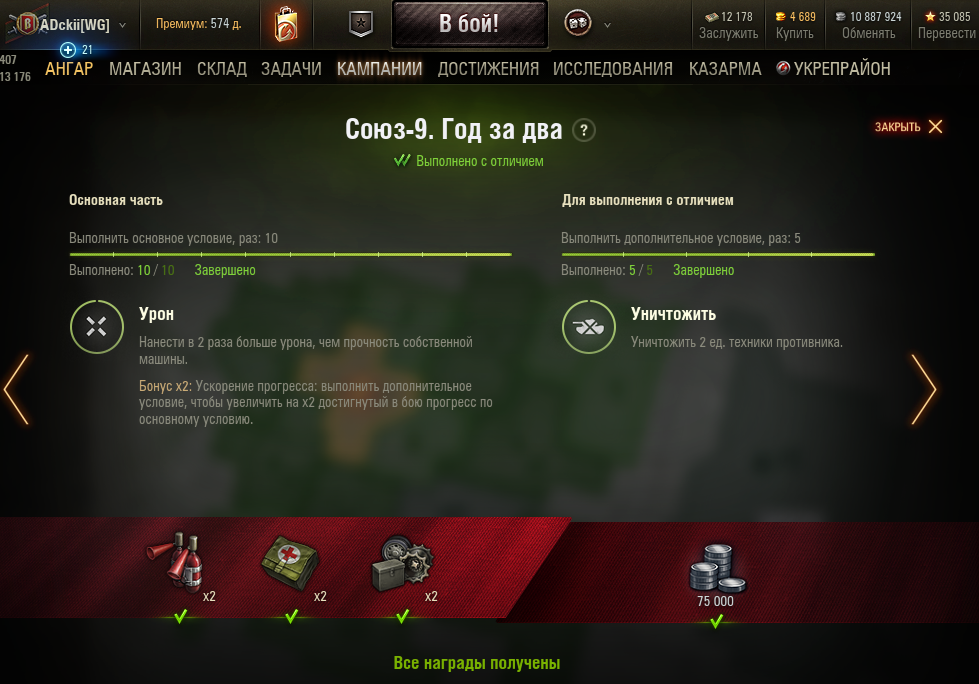The width and height of the screenshot is (979, 684).
Task: Click Купить gold 4 689
Action: coord(795,25)
